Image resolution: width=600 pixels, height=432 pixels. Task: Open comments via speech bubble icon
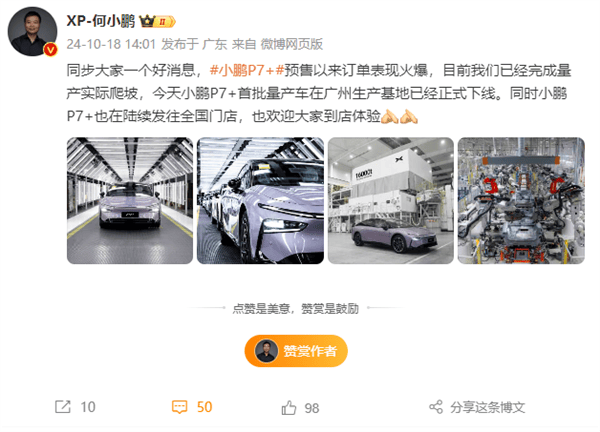tap(179, 407)
